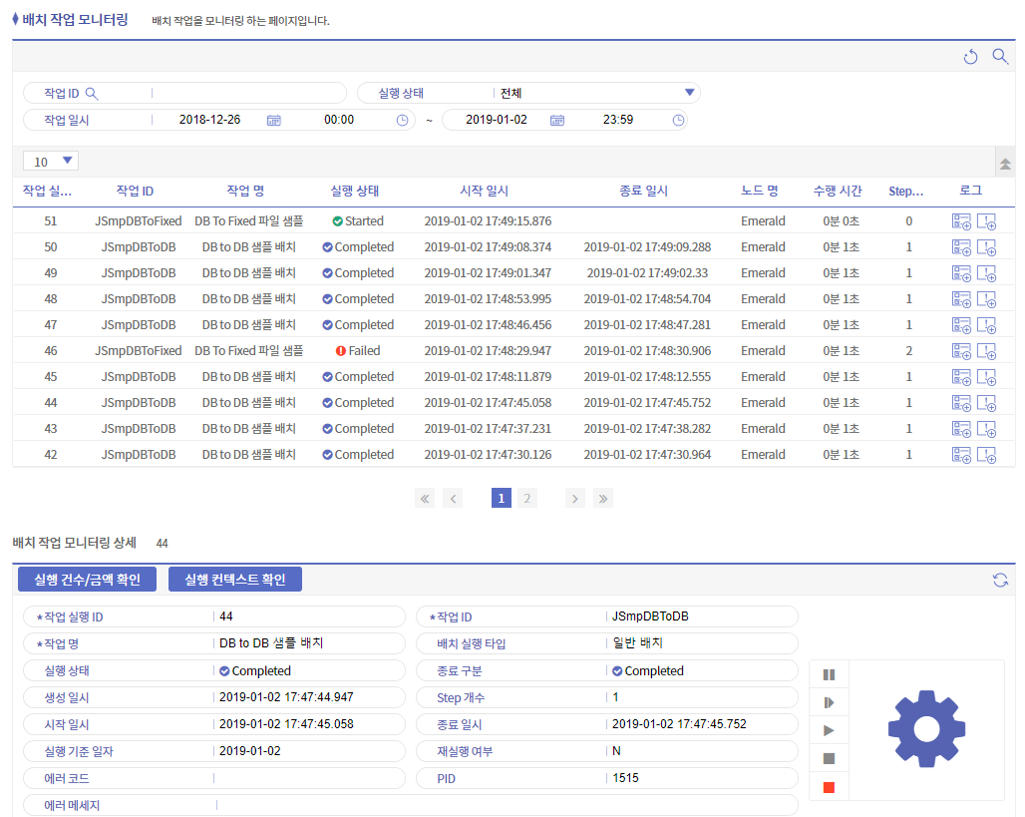
Task: Click the reset icon in top toolbar
Action: tap(971, 57)
